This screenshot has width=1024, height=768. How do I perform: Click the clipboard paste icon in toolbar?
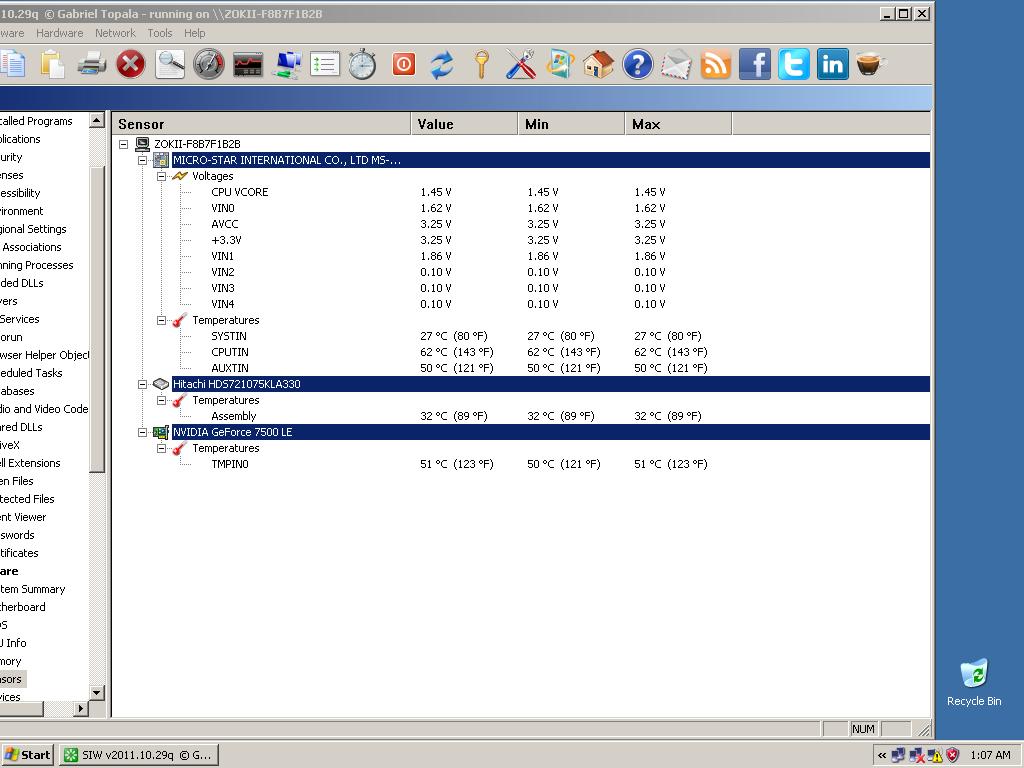(52, 65)
